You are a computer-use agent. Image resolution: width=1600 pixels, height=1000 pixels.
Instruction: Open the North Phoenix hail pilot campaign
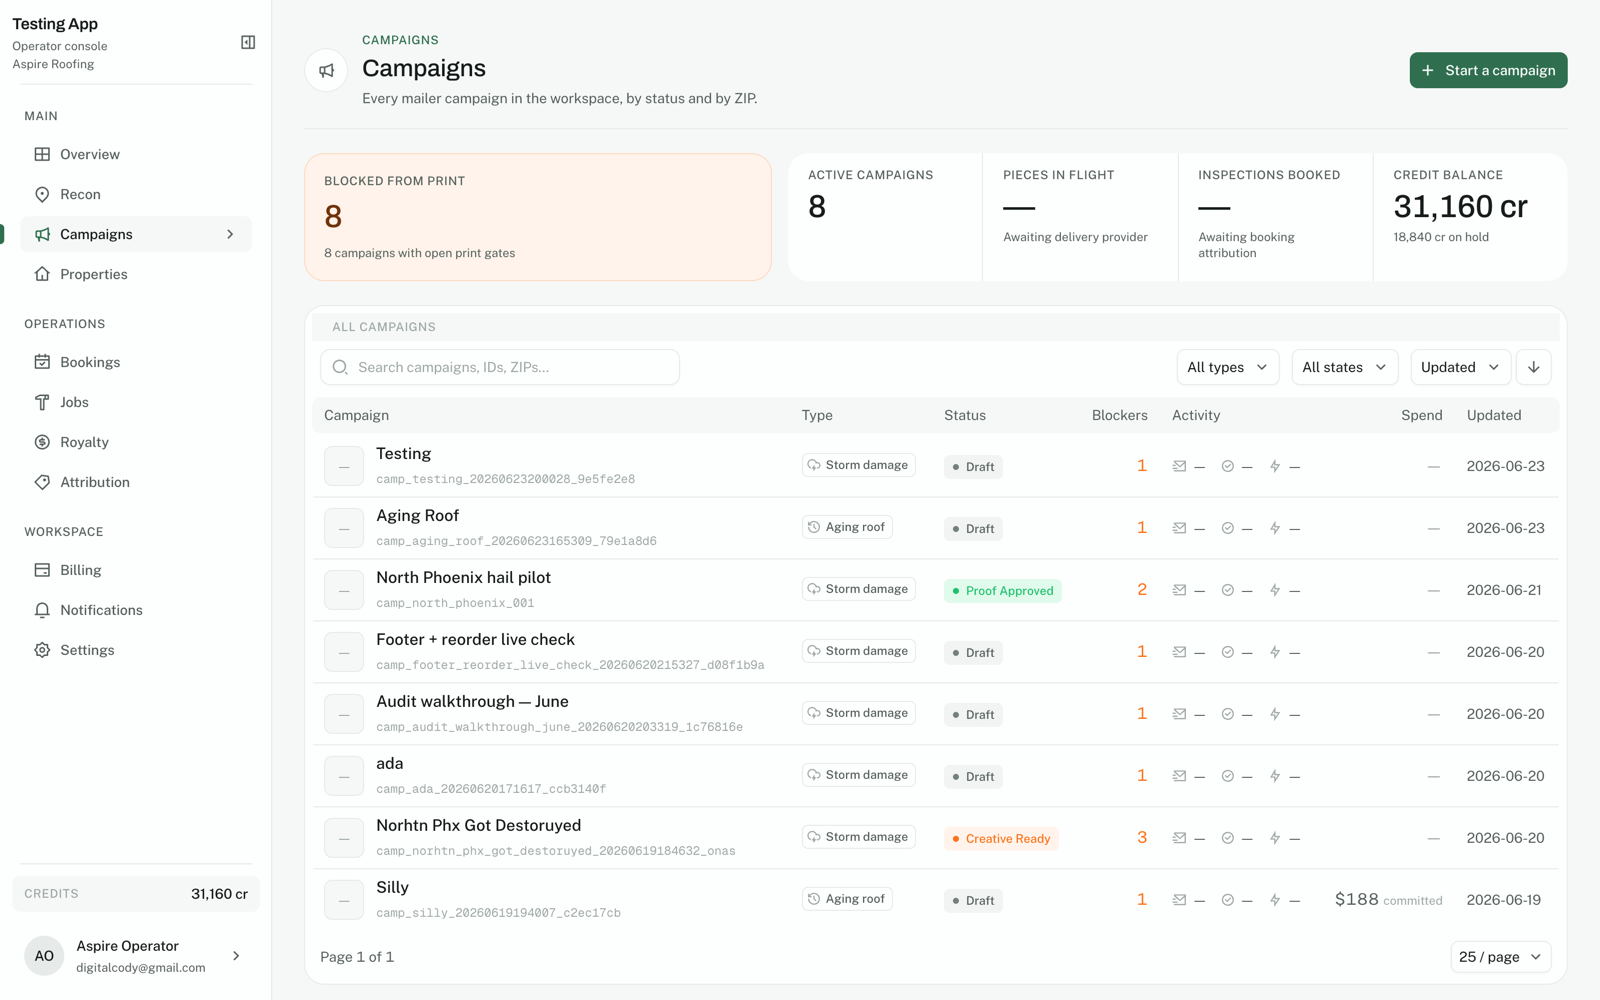[x=463, y=578]
